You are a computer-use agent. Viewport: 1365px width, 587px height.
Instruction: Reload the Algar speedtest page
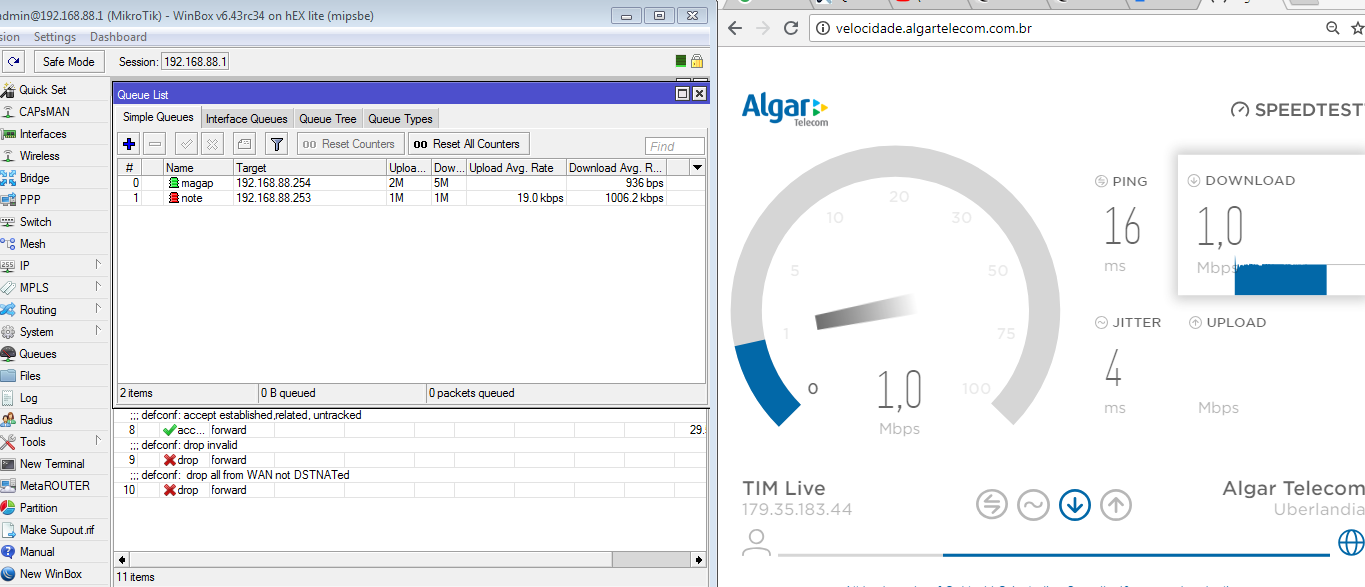point(791,28)
